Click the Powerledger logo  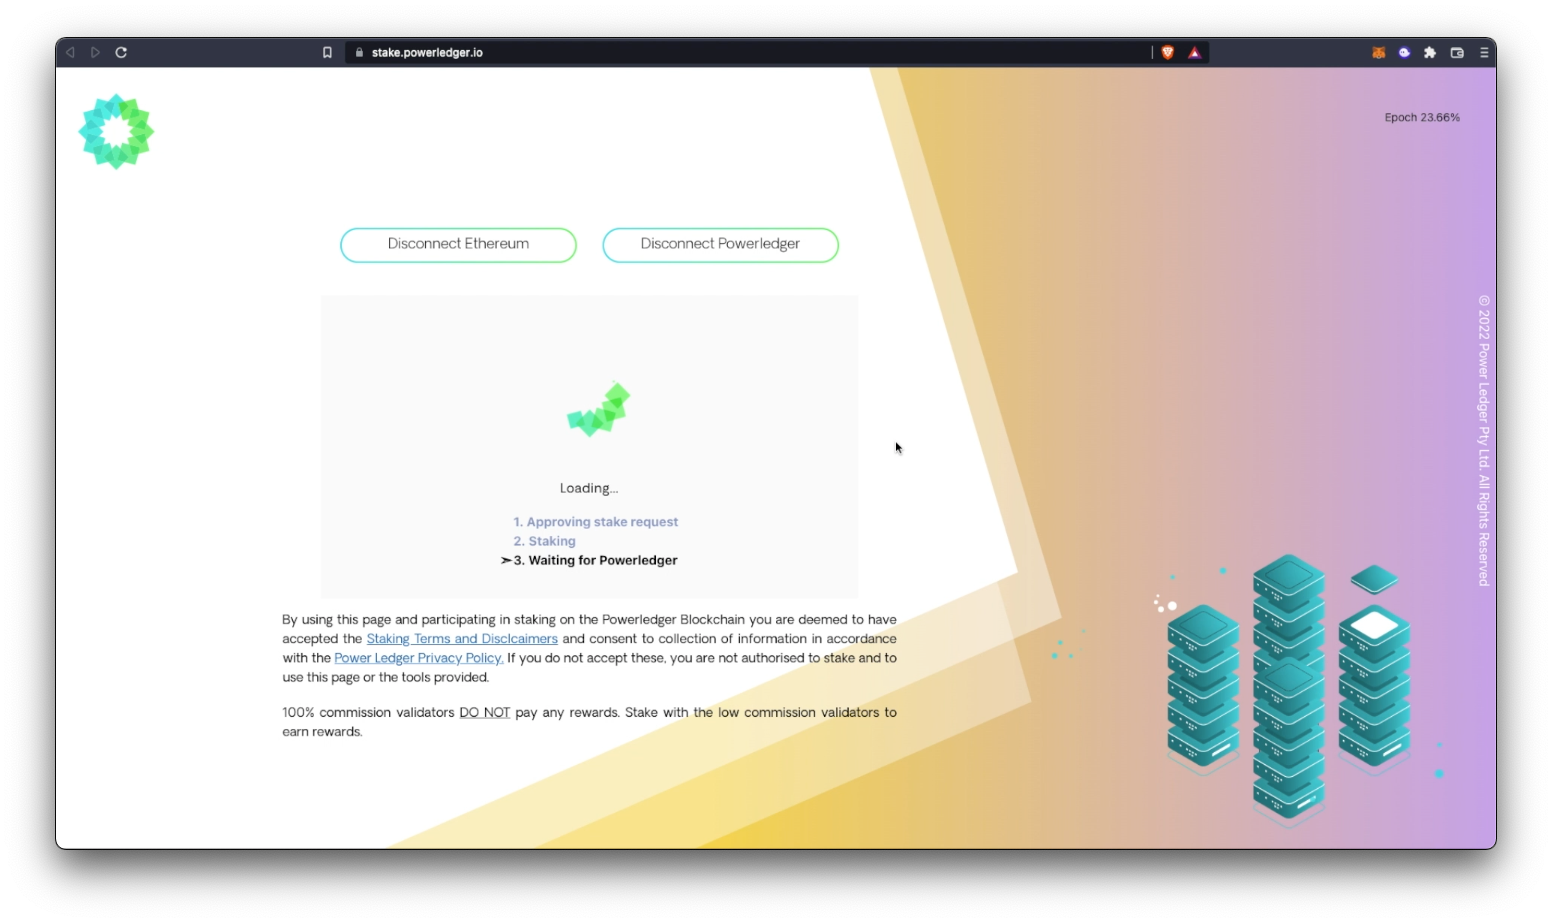coord(116,130)
